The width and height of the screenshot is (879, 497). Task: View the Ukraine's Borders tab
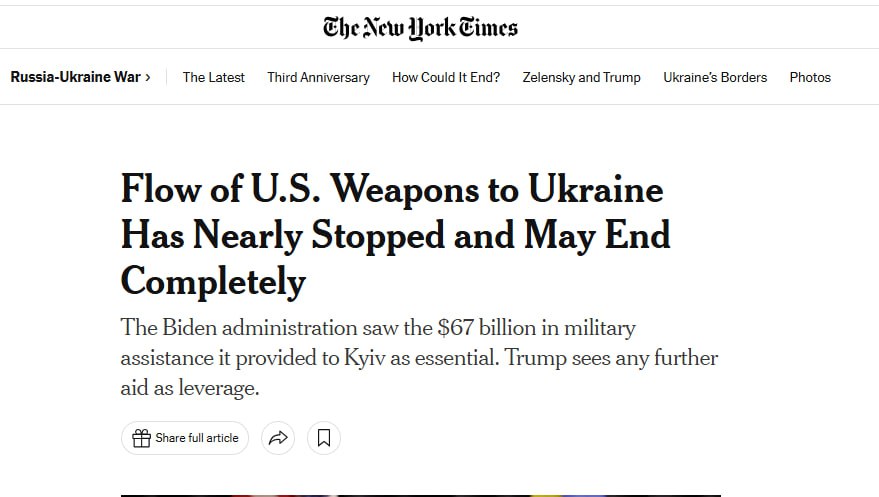pyautogui.click(x=715, y=77)
